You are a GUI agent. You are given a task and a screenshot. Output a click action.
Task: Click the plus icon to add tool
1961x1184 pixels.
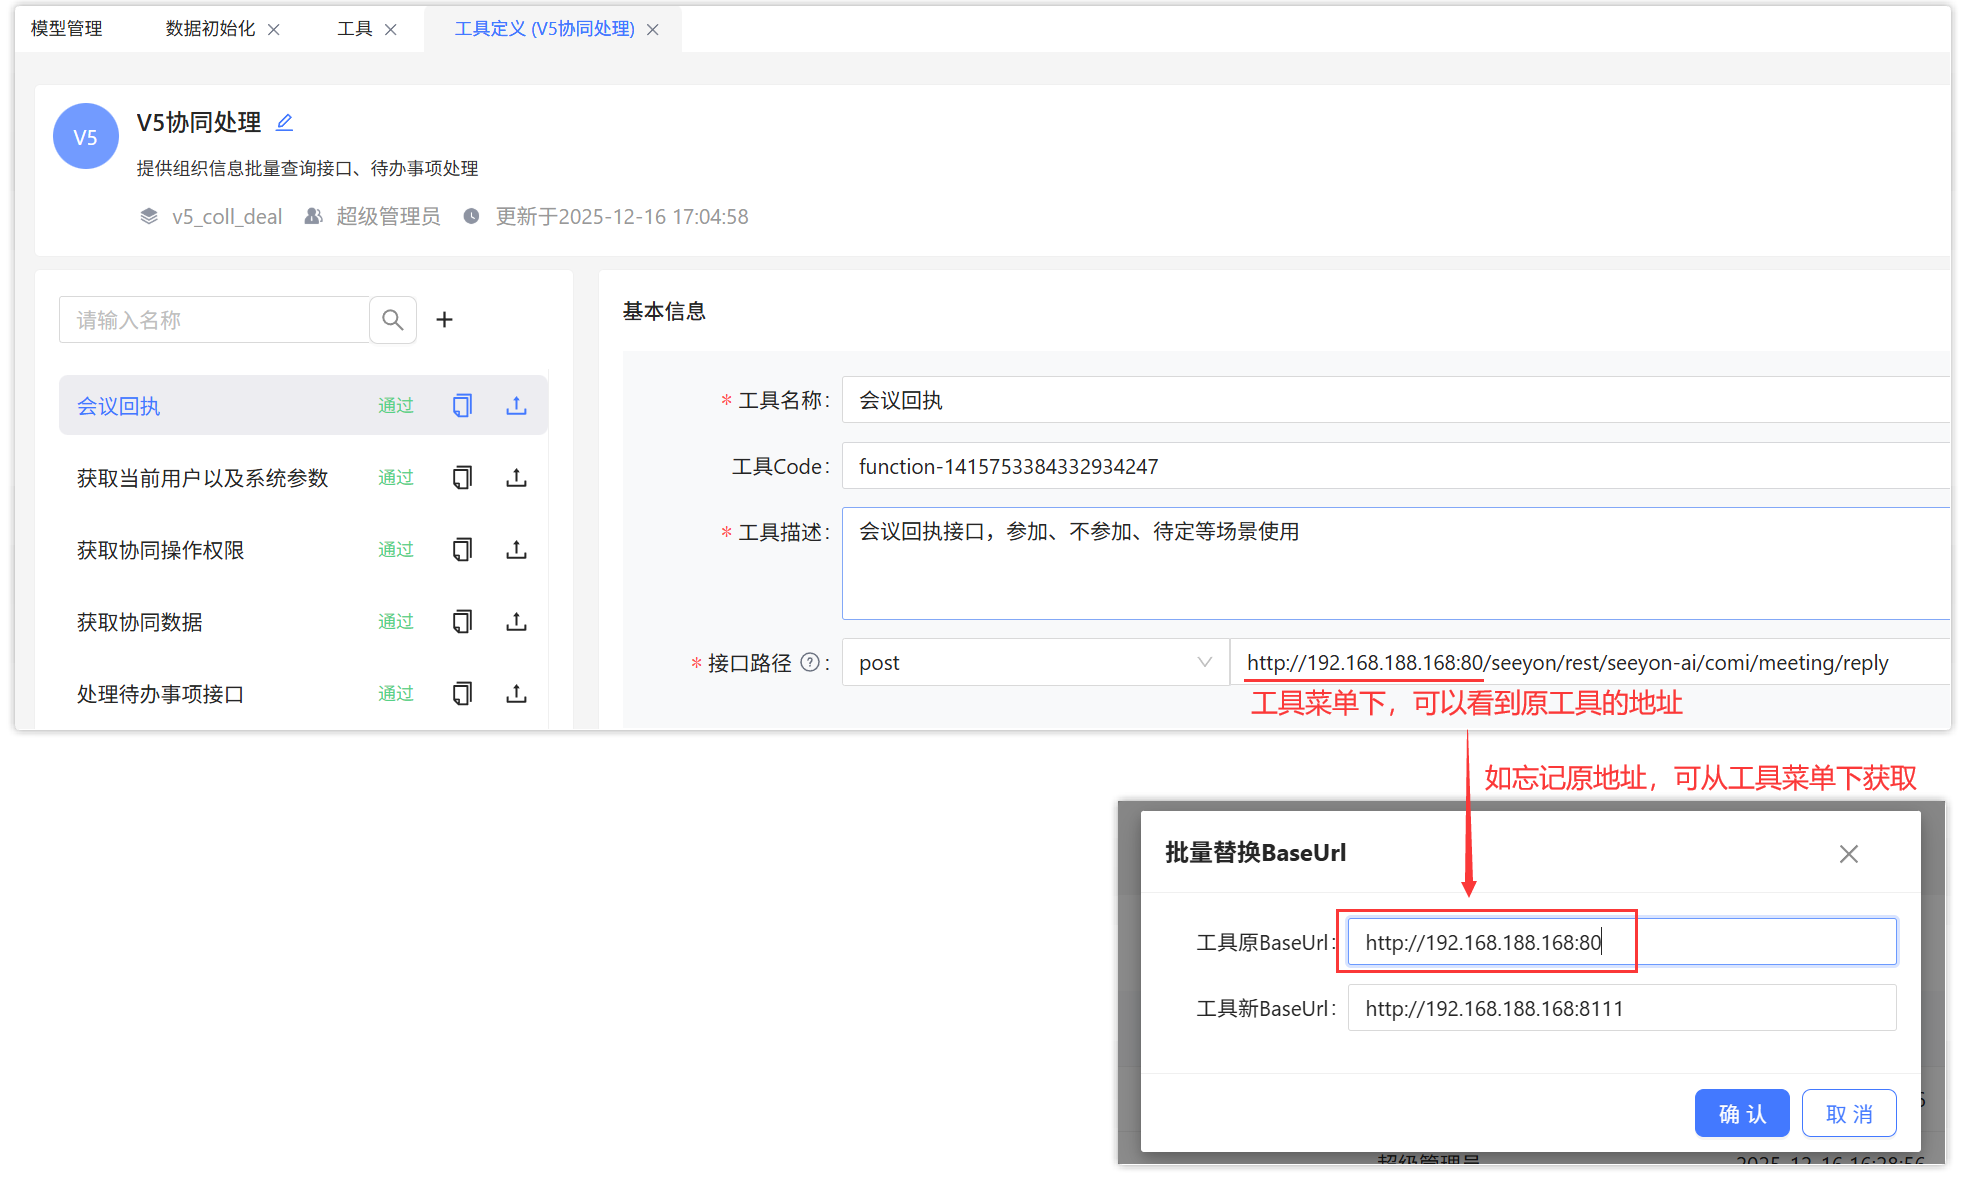coord(445,320)
